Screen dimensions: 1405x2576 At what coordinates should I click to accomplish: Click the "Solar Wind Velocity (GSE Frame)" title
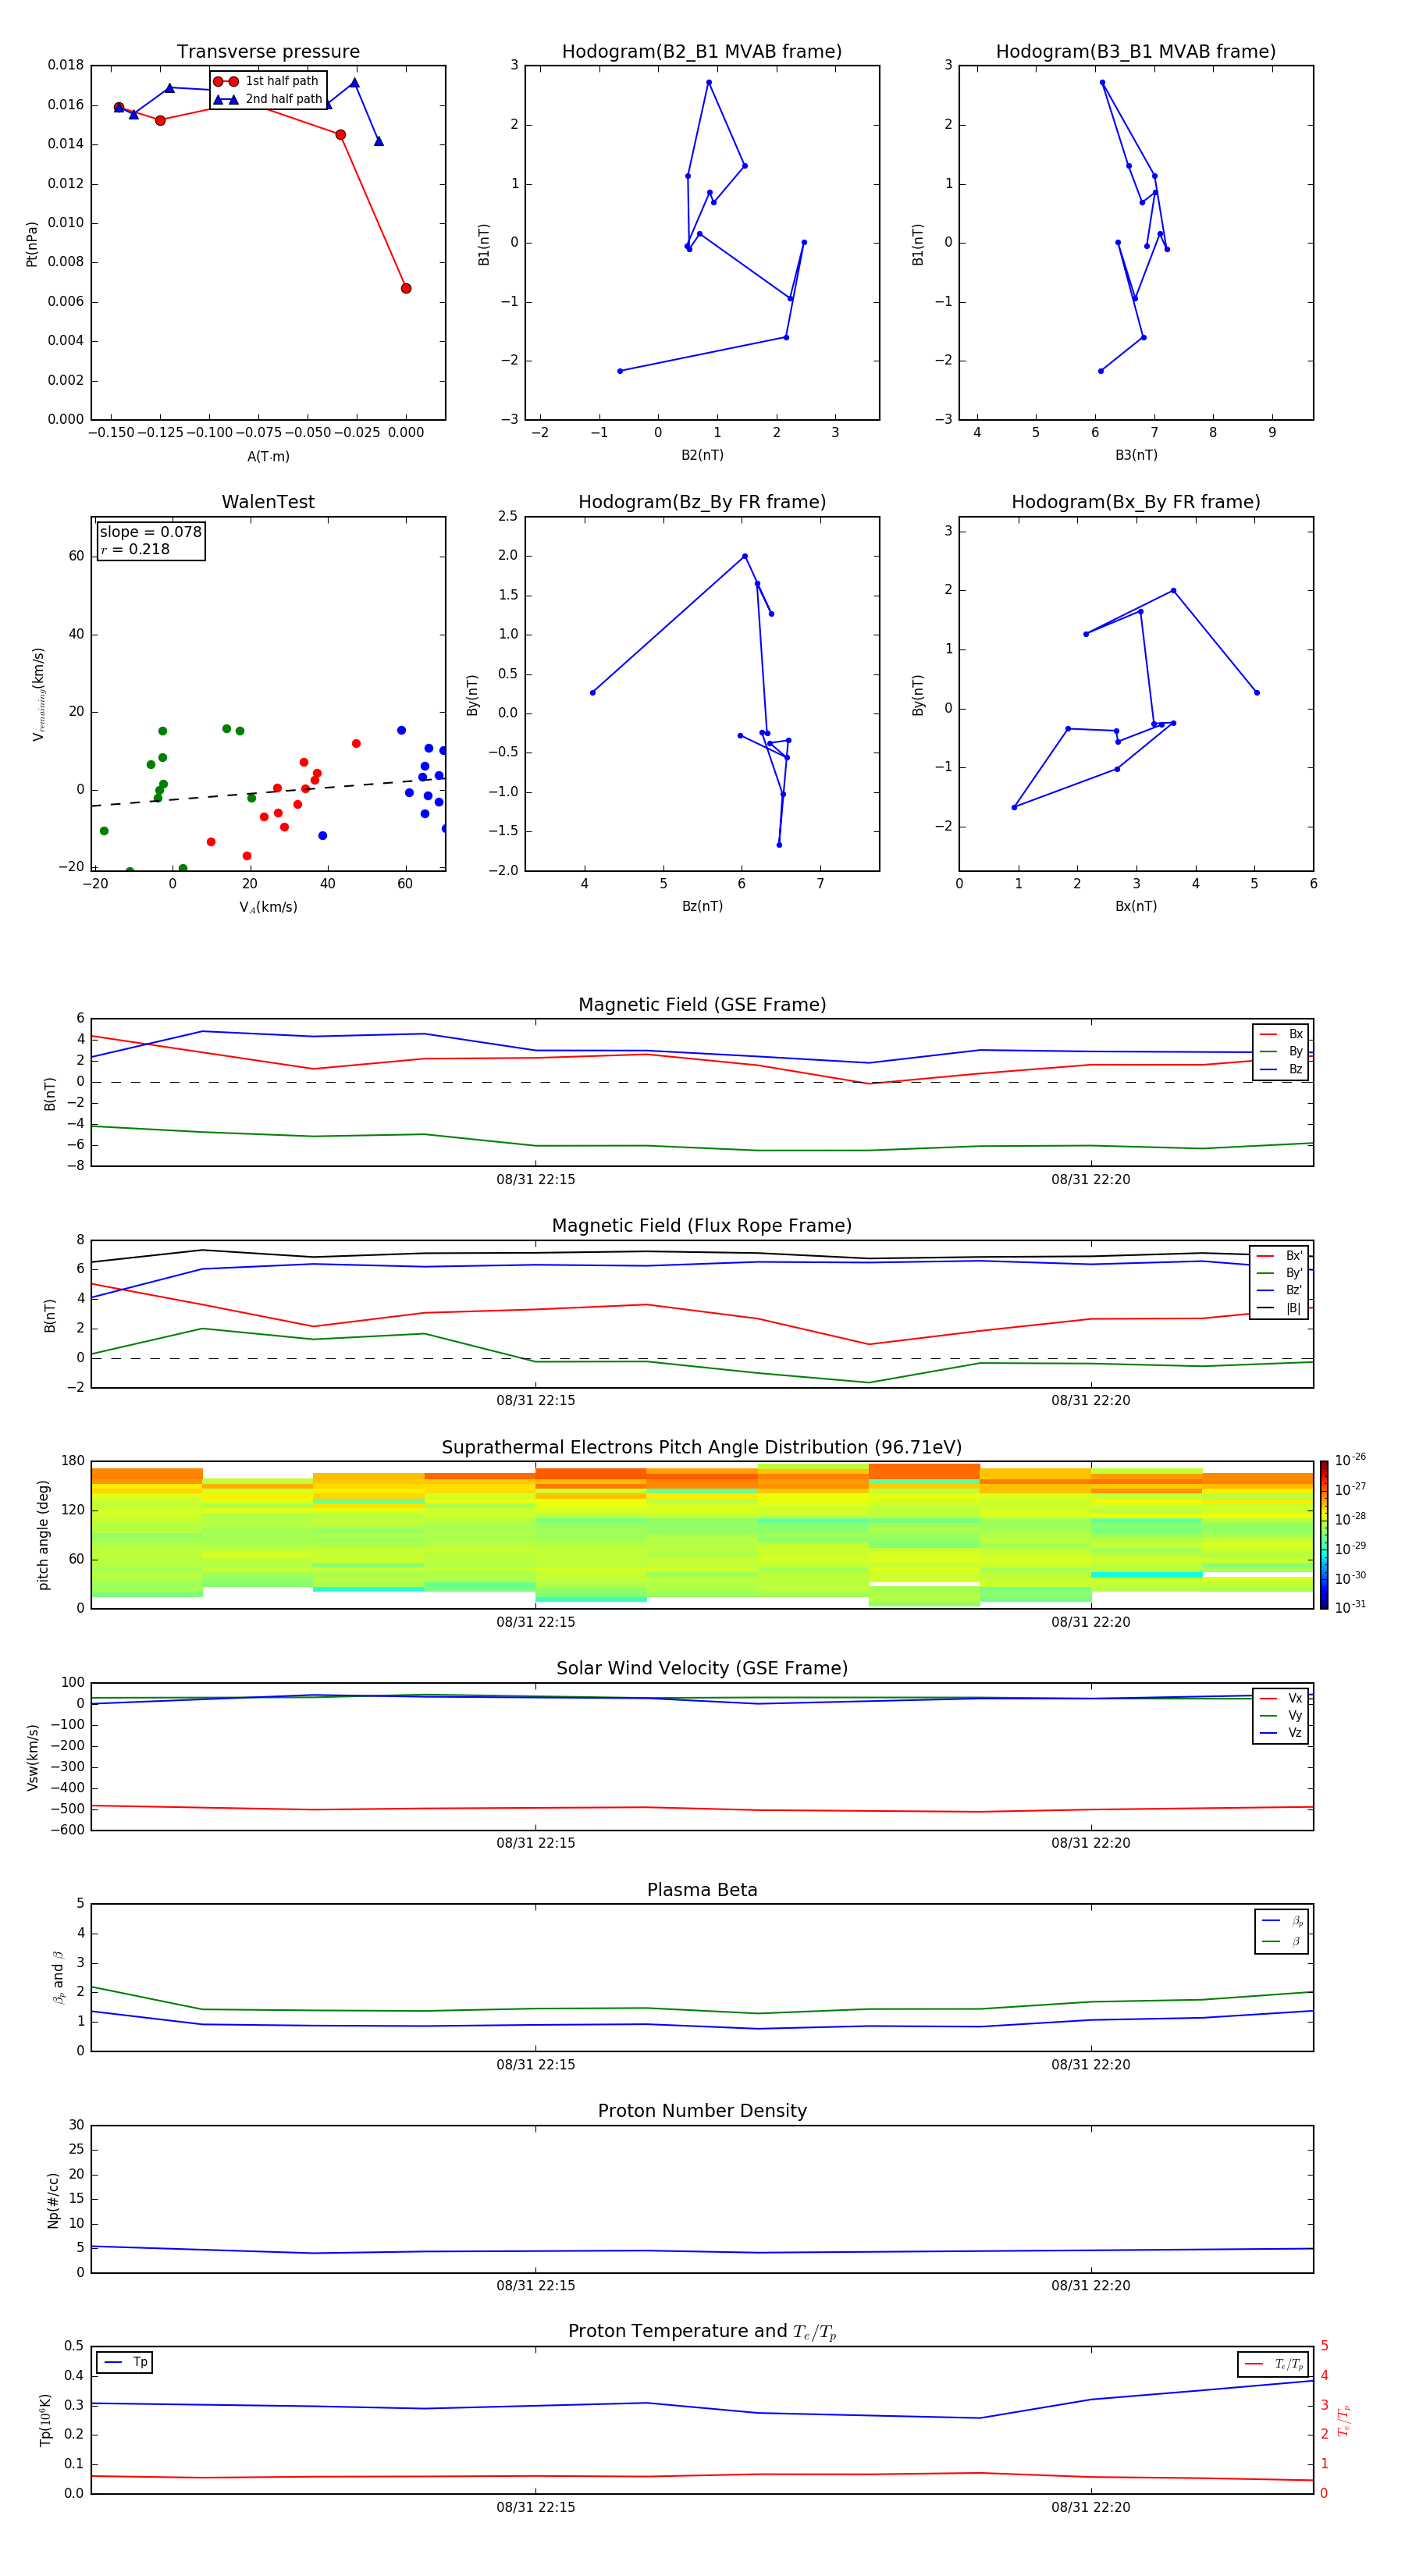pyautogui.click(x=702, y=1669)
